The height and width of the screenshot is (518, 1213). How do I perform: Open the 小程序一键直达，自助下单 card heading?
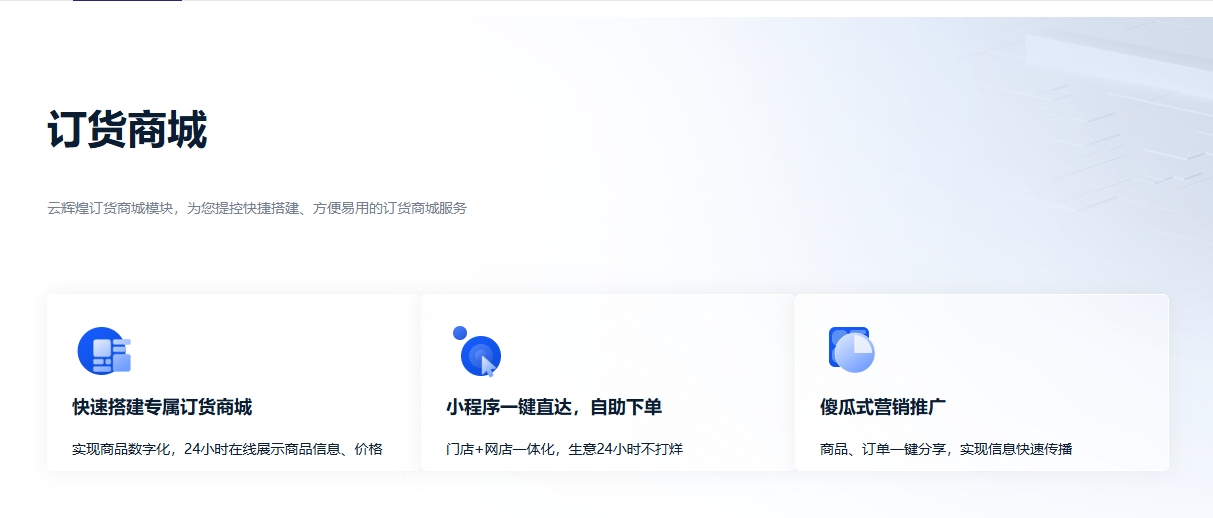click(x=554, y=407)
